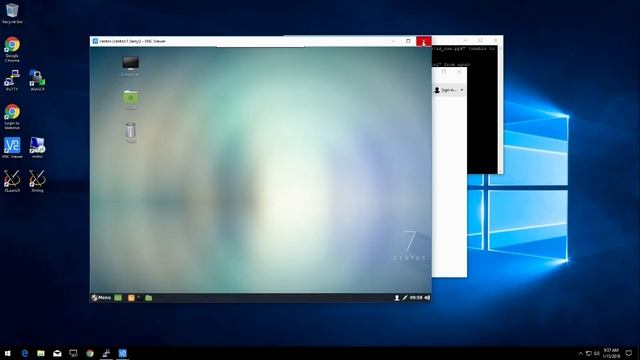Open File Explorer from the Windows taskbar

coord(41,353)
